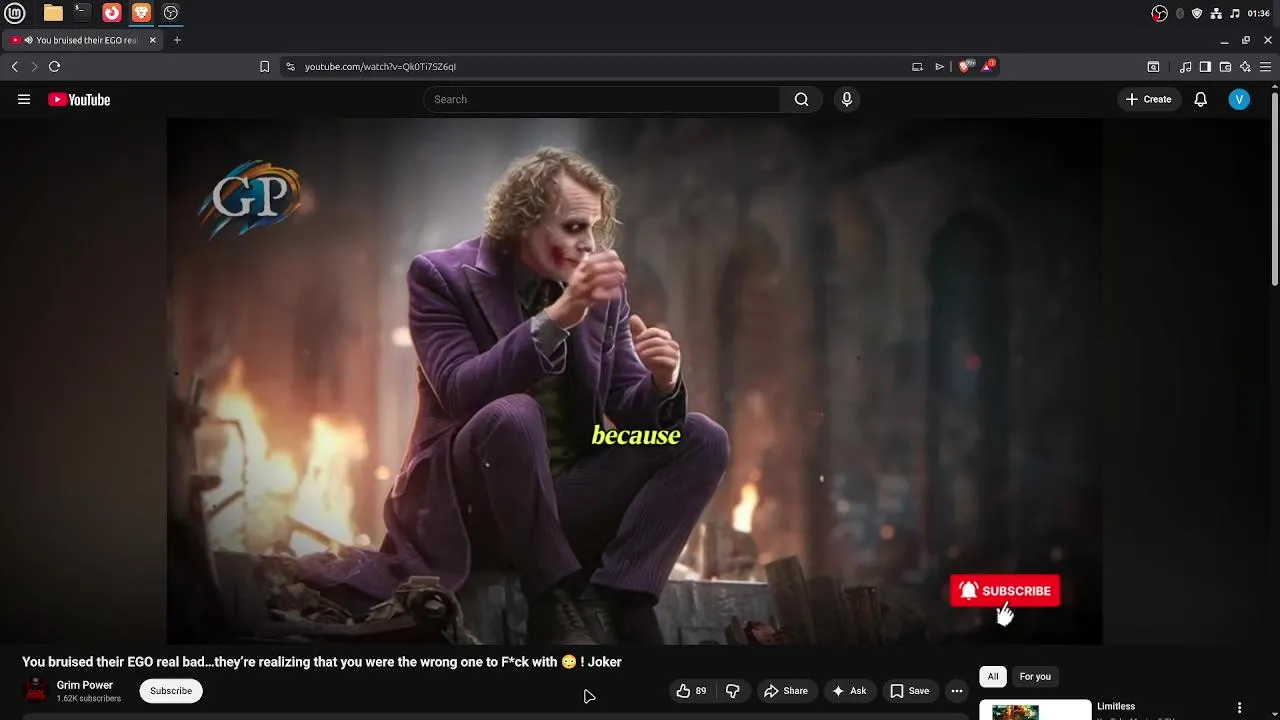Click the screen cast icon in address bar

point(917,67)
